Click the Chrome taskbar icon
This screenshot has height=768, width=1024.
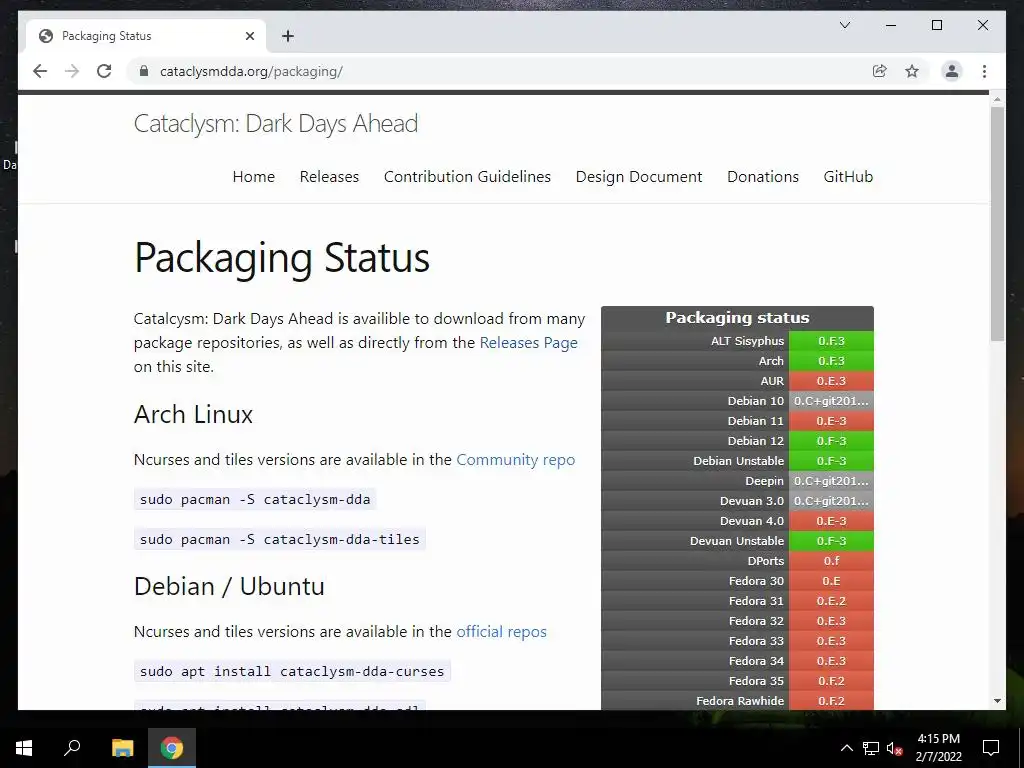[x=172, y=748]
